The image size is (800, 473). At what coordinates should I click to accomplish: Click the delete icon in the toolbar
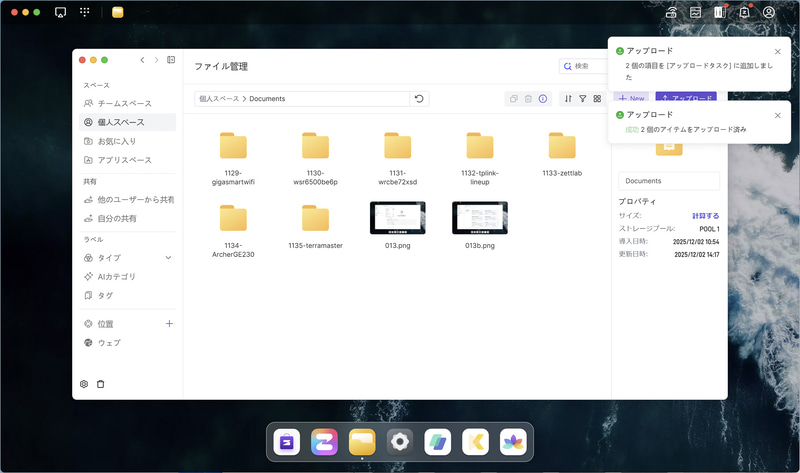click(x=529, y=99)
